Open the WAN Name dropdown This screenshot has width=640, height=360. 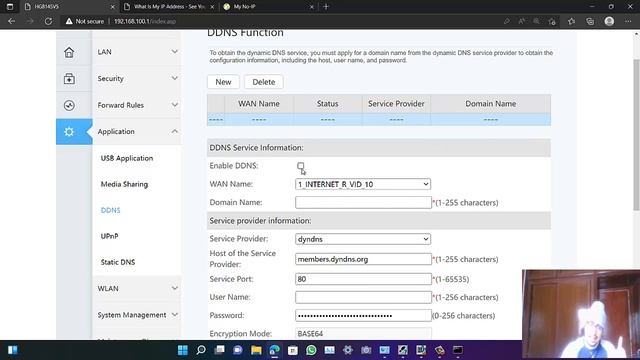(363, 184)
